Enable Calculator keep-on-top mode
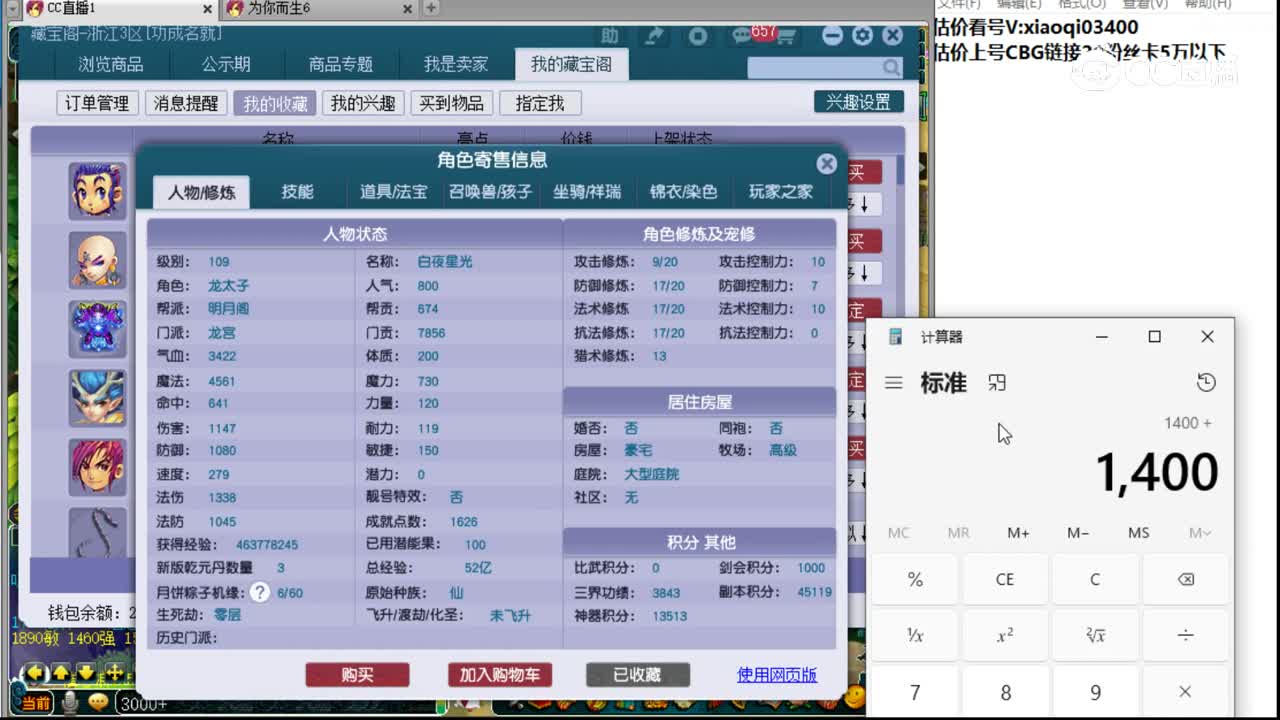Viewport: 1280px width, 720px height. [x=997, y=382]
